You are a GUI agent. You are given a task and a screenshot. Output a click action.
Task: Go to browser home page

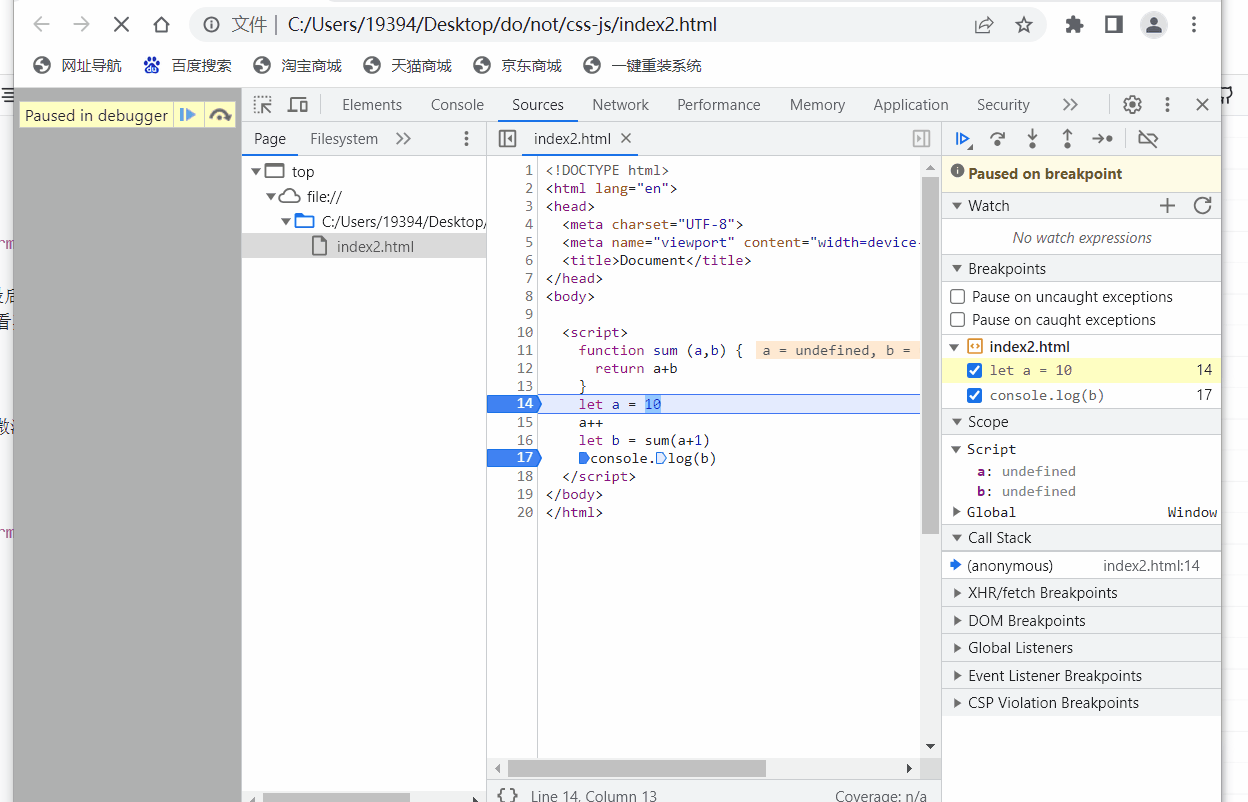(x=161, y=25)
